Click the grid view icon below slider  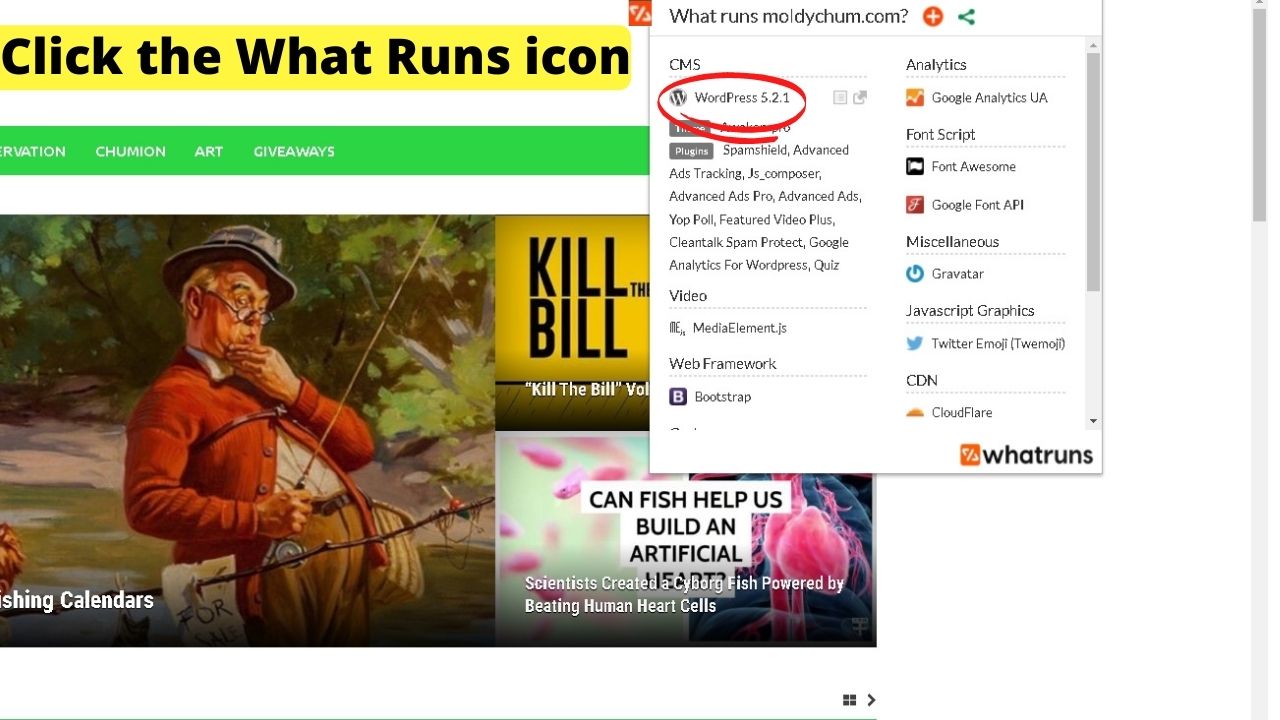[850, 700]
